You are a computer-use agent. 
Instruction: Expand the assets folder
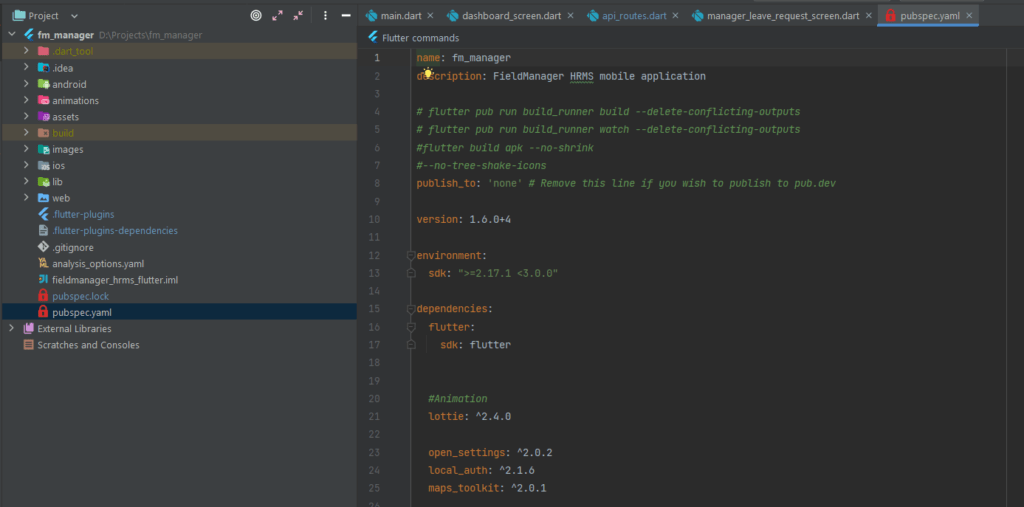click(26, 116)
